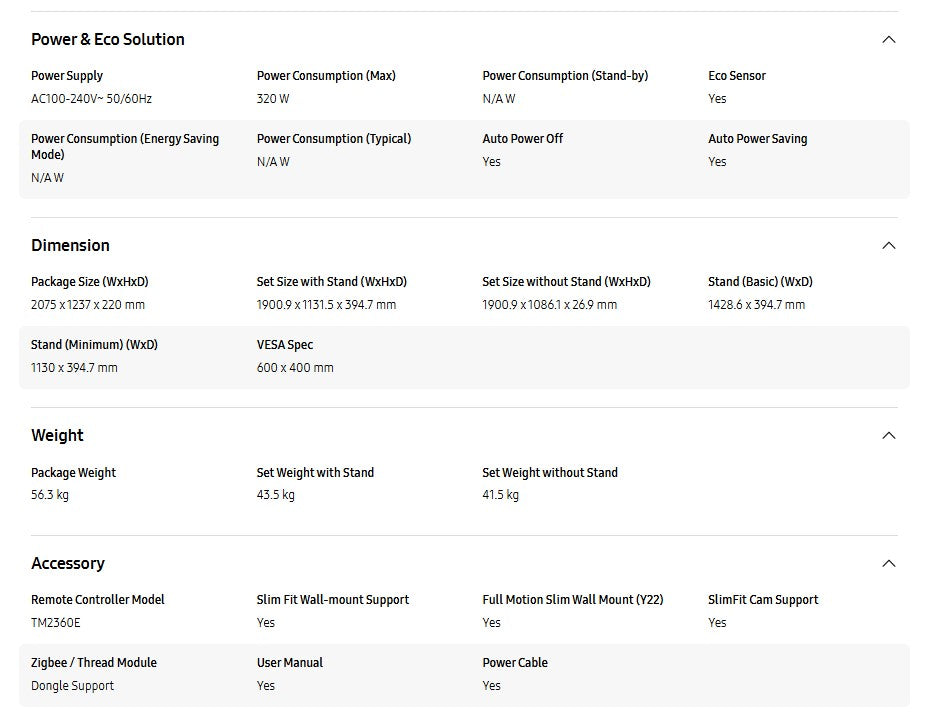Collapse the Accessory section chevron
Image resolution: width=931 pixels, height=714 pixels.
(888, 564)
